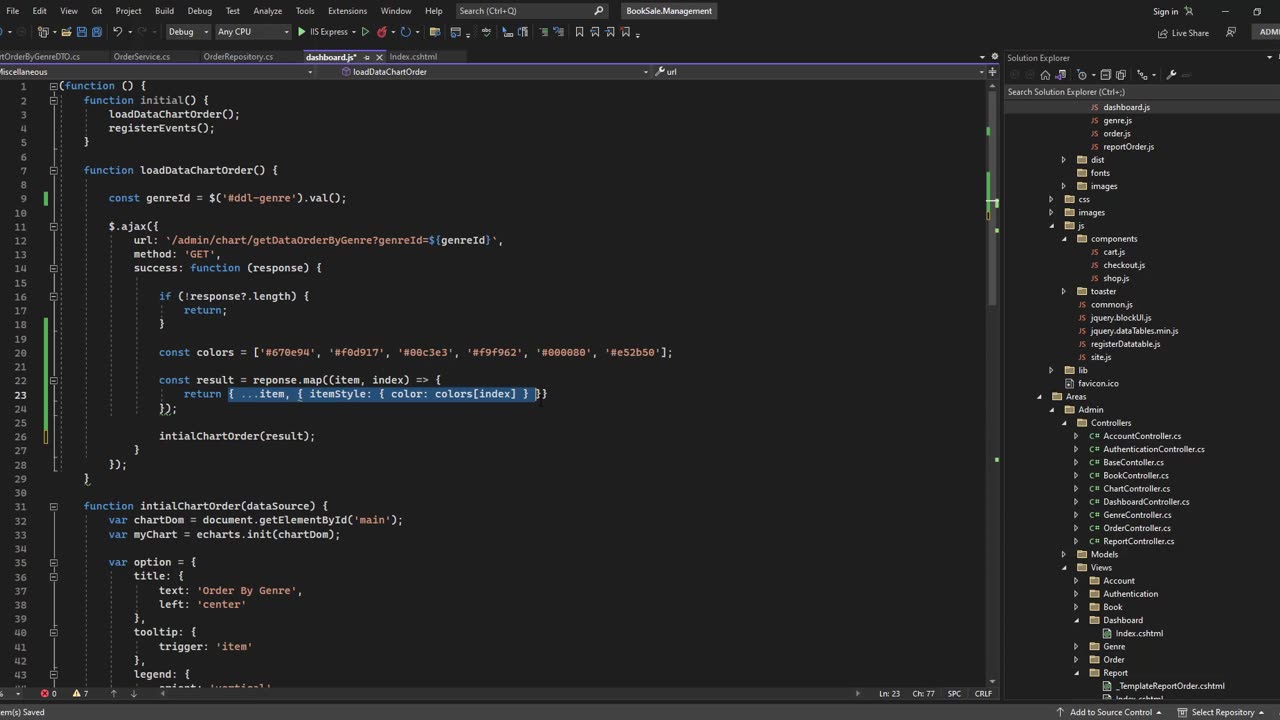The image size is (1280, 720).
Task: Select _TemplateReportOrder.cshtml file
Action: pyautogui.click(x=1170, y=686)
